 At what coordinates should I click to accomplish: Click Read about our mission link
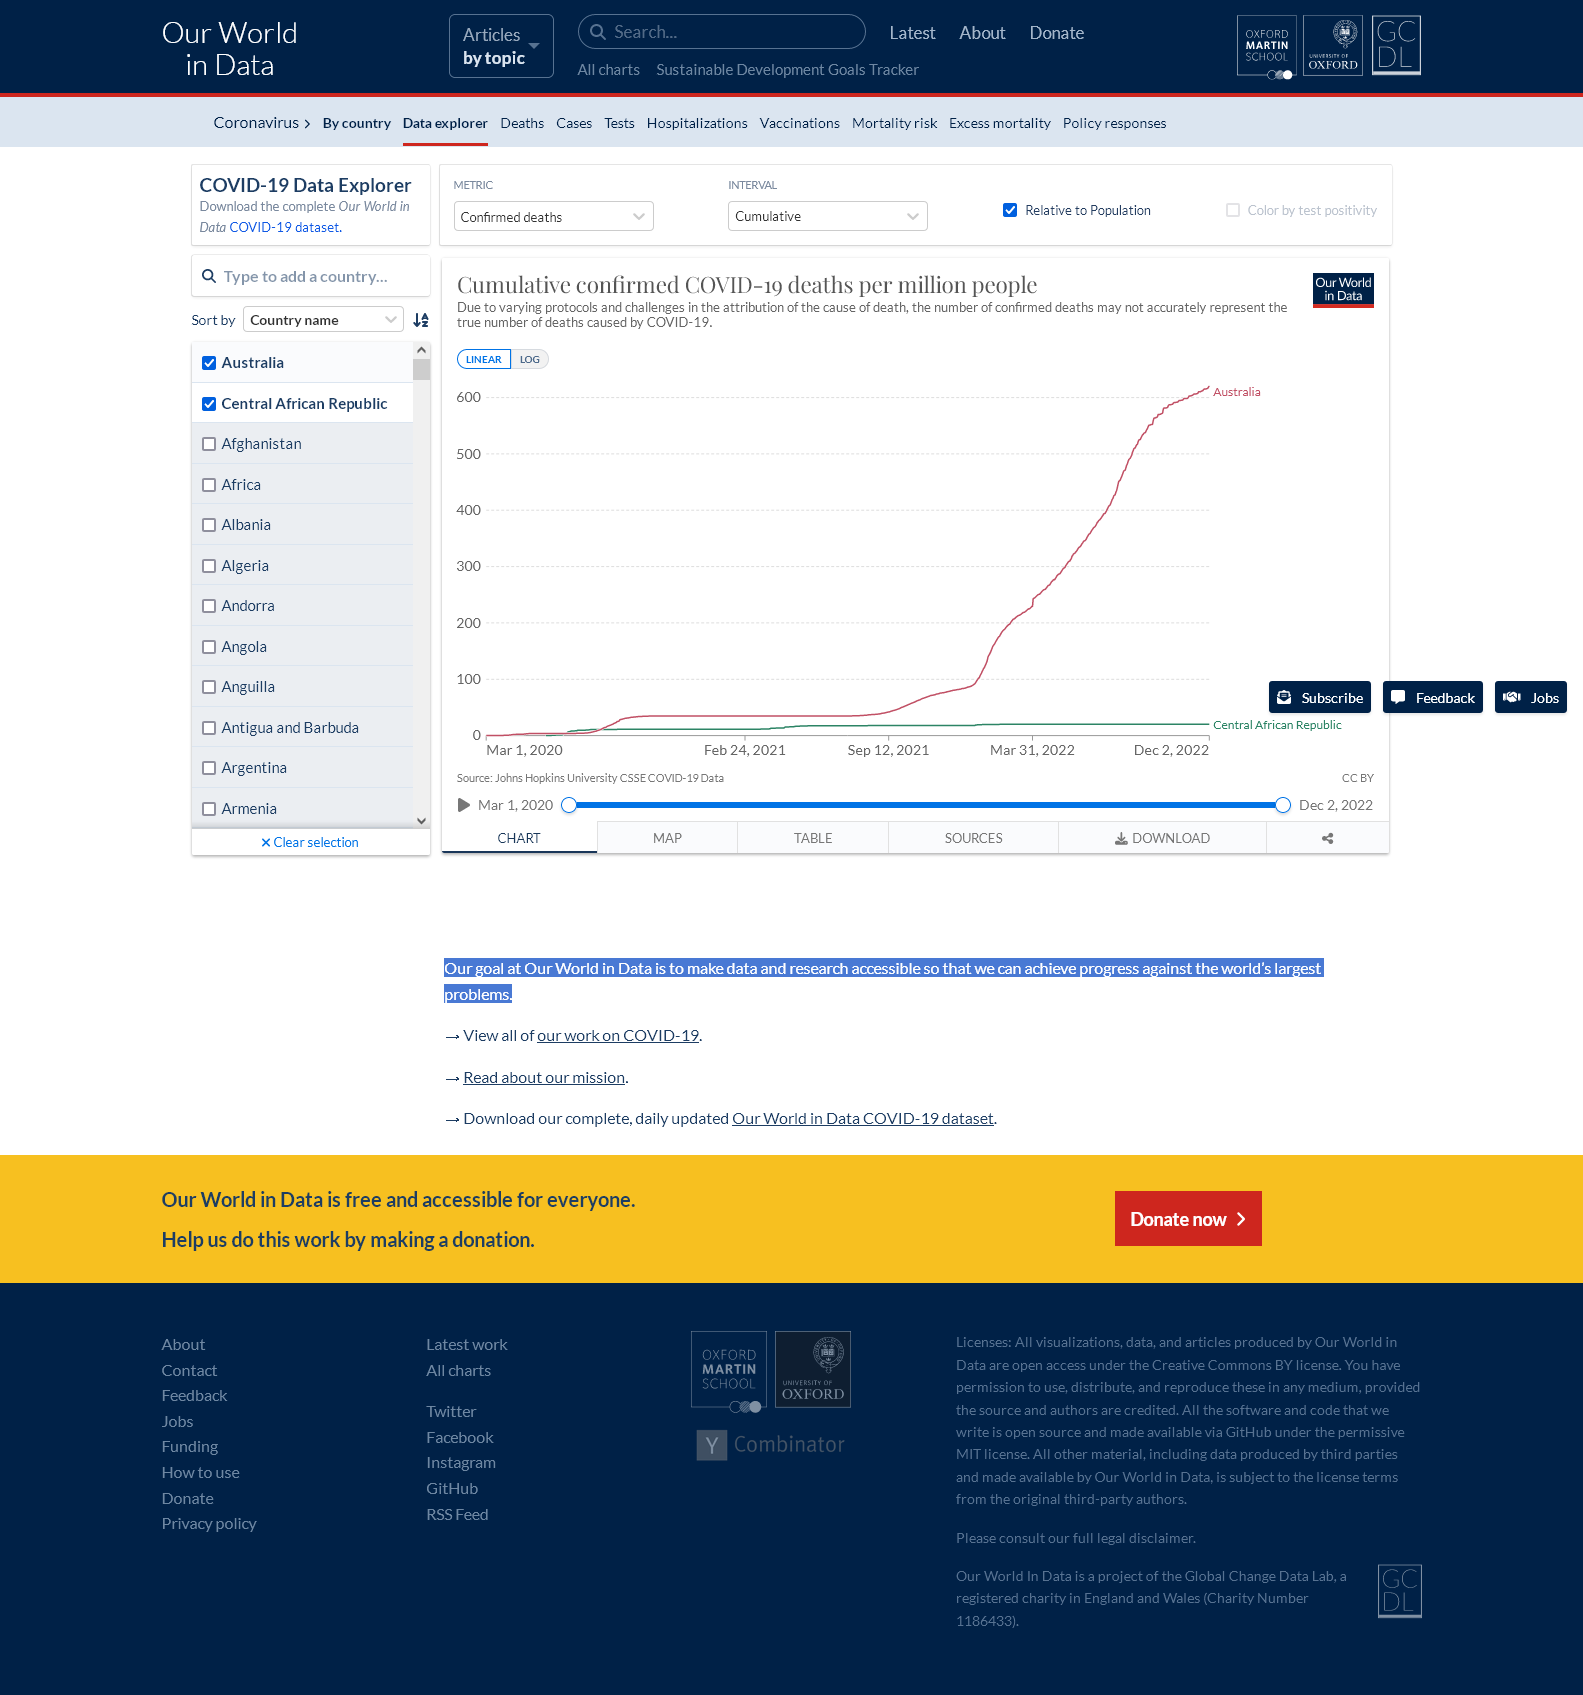tap(544, 1077)
